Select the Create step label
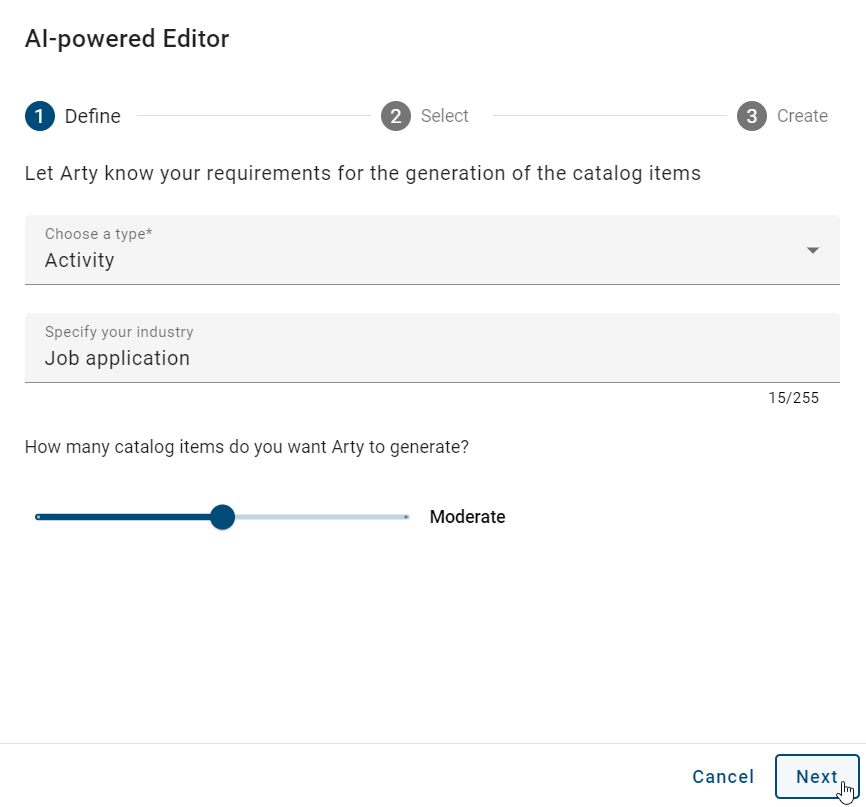The height and width of the screenshot is (807, 866). point(801,116)
